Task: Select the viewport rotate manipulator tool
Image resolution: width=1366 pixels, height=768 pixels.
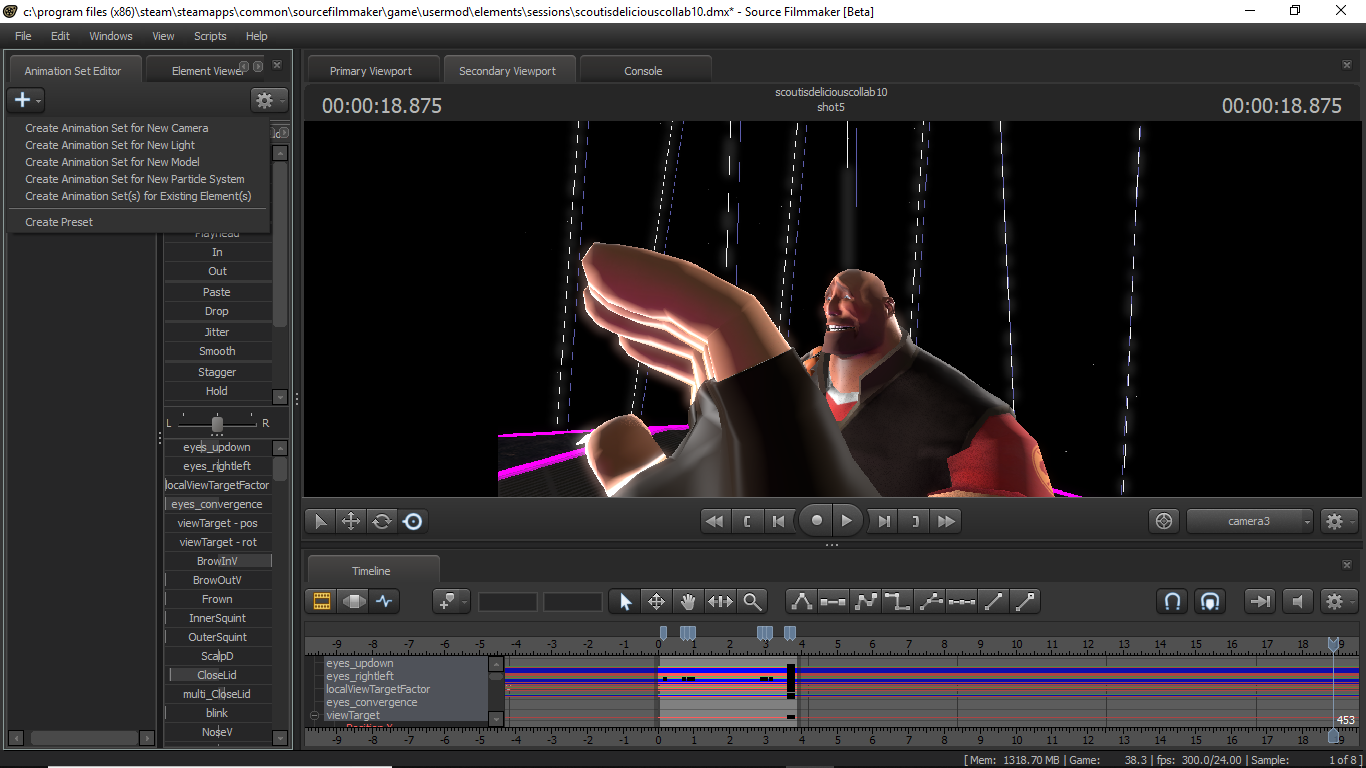Action: pyautogui.click(x=382, y=521)
